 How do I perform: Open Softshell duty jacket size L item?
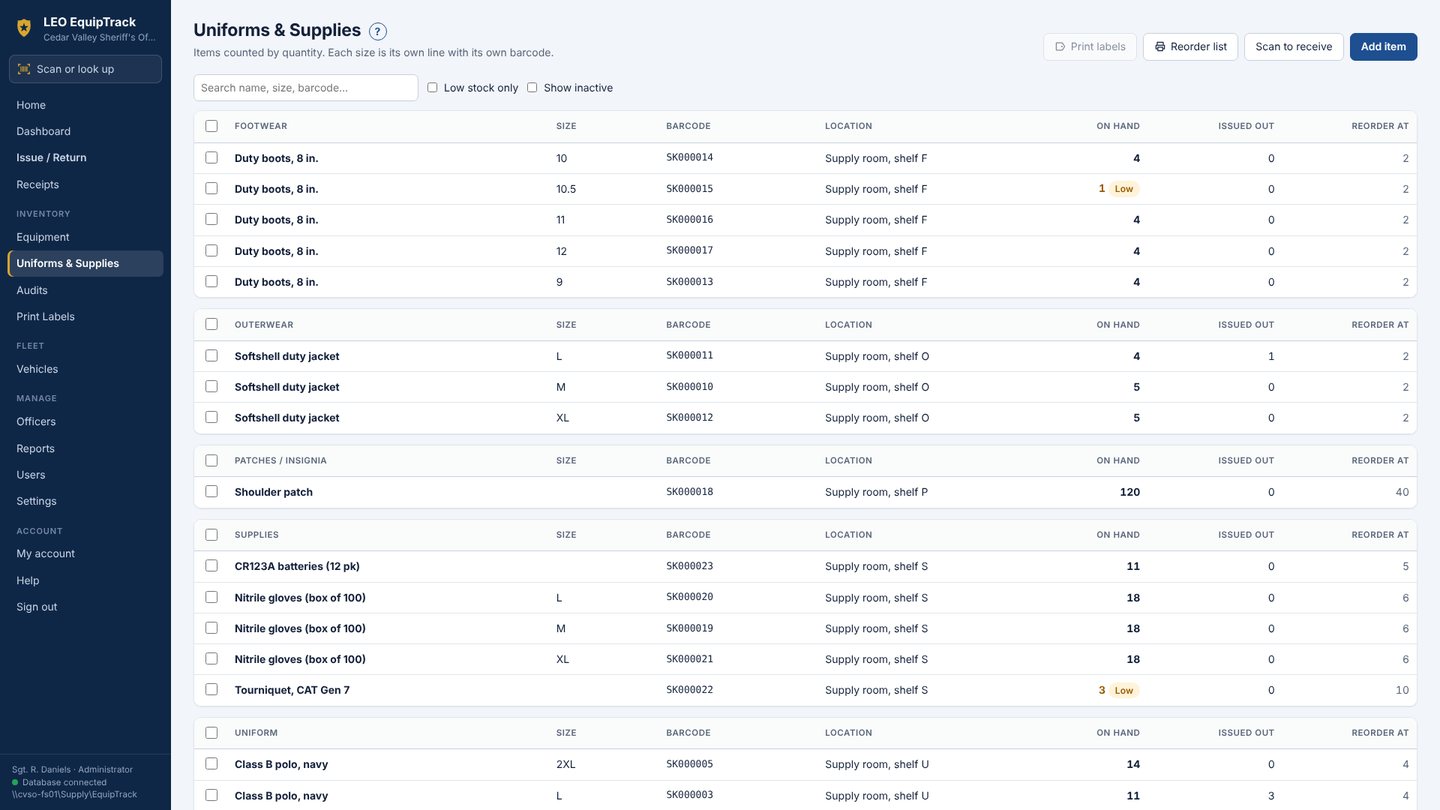[x=287, y=356]
